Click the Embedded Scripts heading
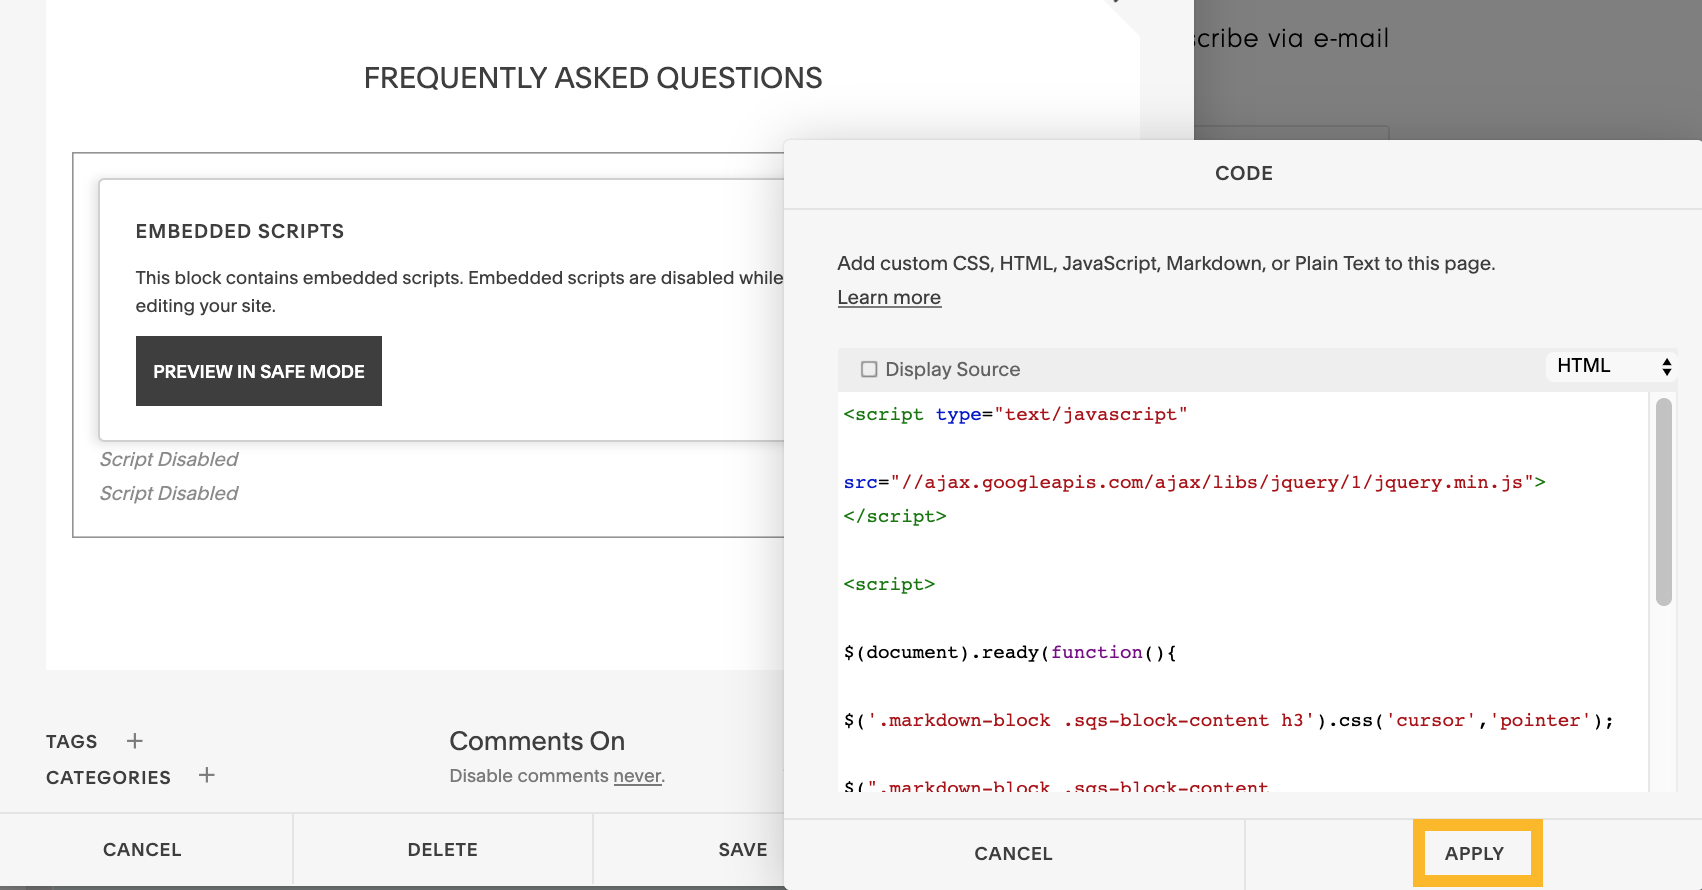Image resolution: width=1702 pixels, height=890 pixels. click(x=240, y=231)
